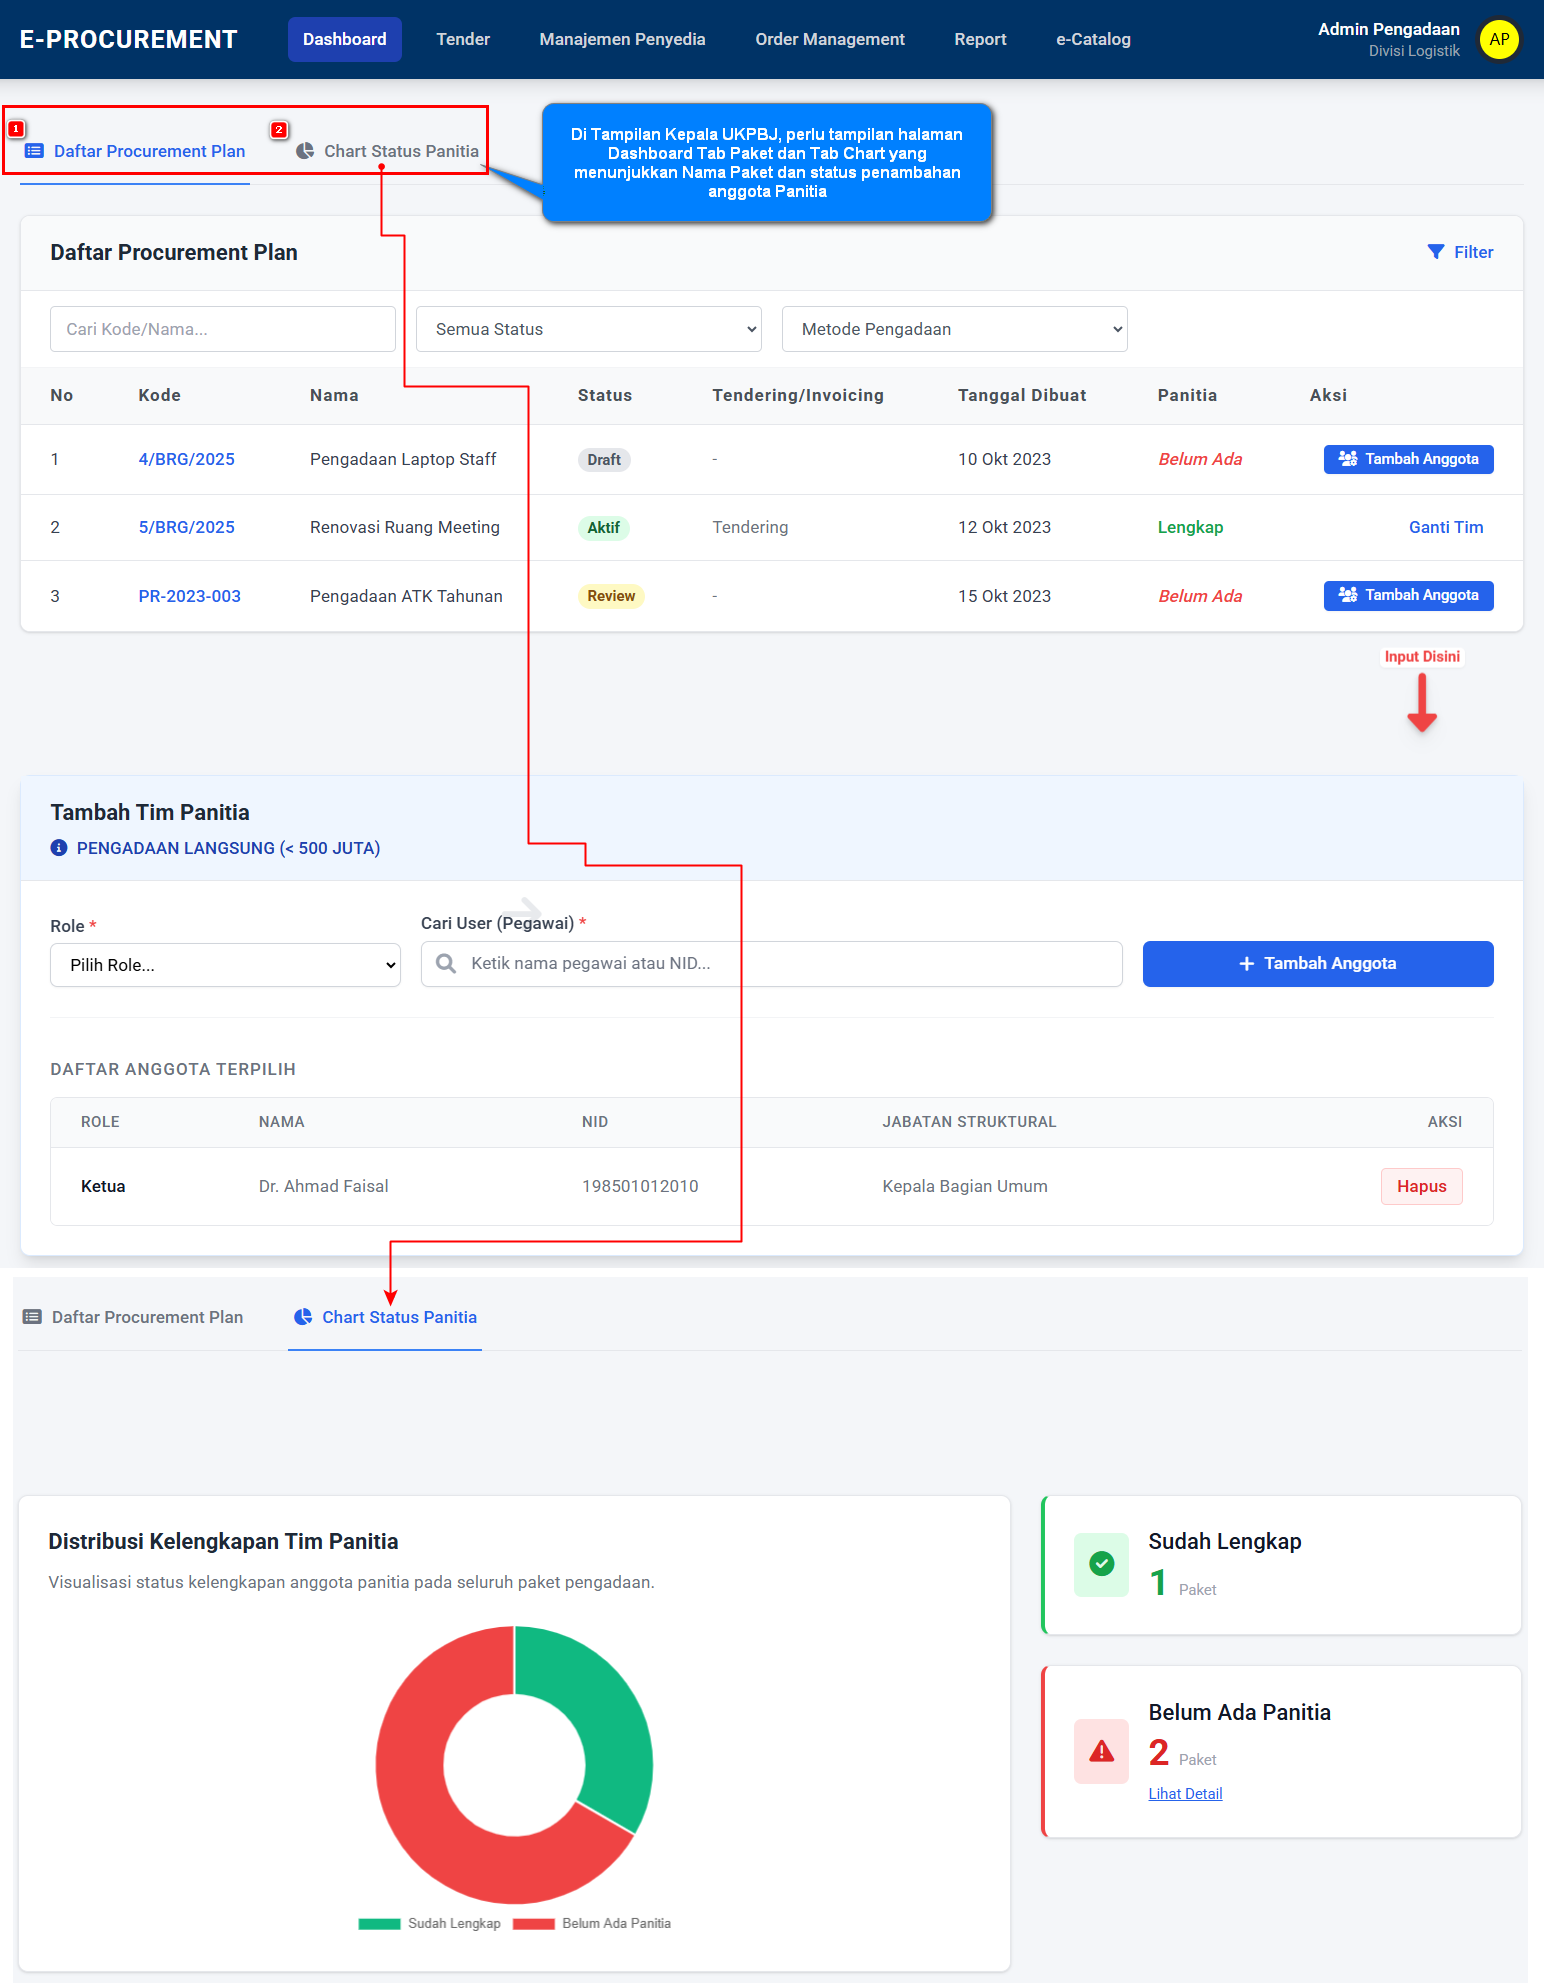Click the pie chart icon in the top tab
This screenshot has width=1544, height=1983.
305,151
